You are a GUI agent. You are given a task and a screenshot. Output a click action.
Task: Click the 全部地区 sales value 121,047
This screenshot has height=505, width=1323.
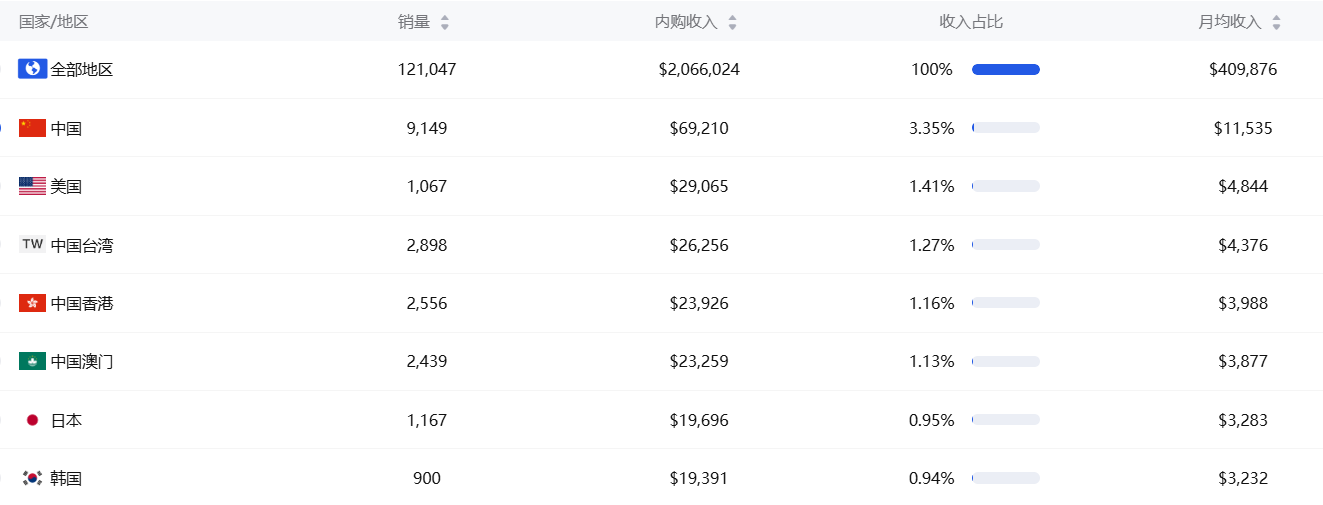[x=427, y=69]
